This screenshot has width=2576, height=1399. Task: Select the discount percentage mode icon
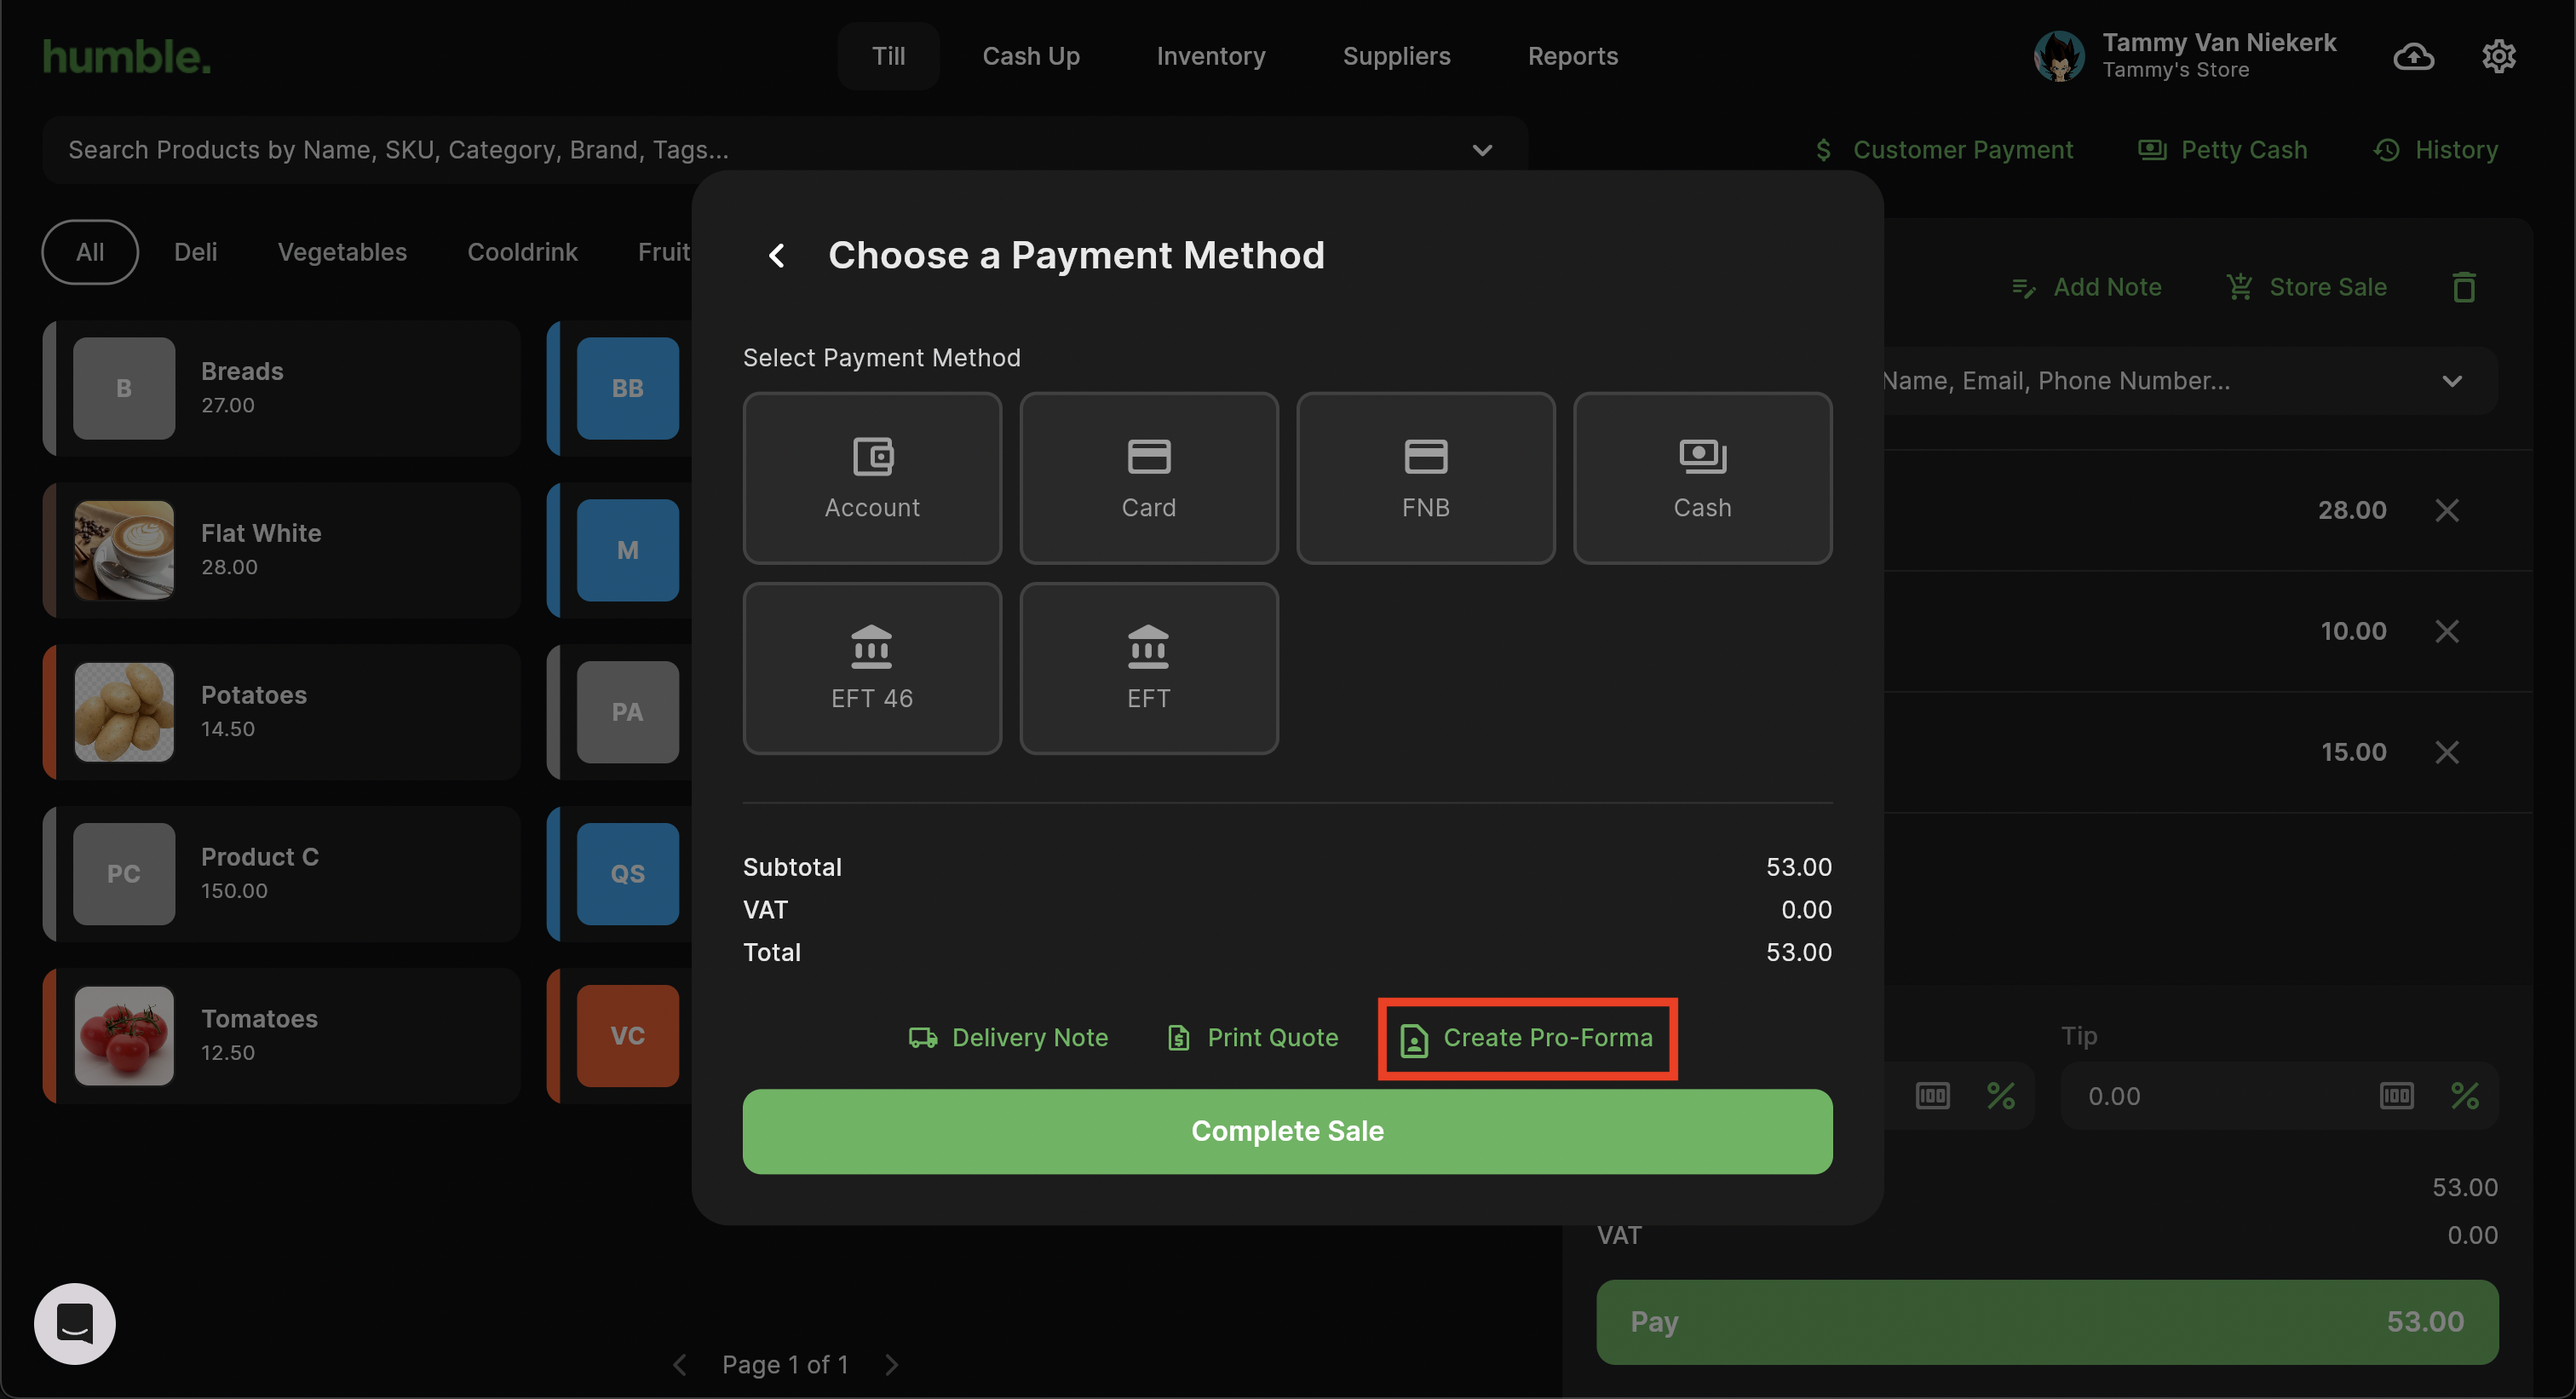(x=2000, y=1096)
